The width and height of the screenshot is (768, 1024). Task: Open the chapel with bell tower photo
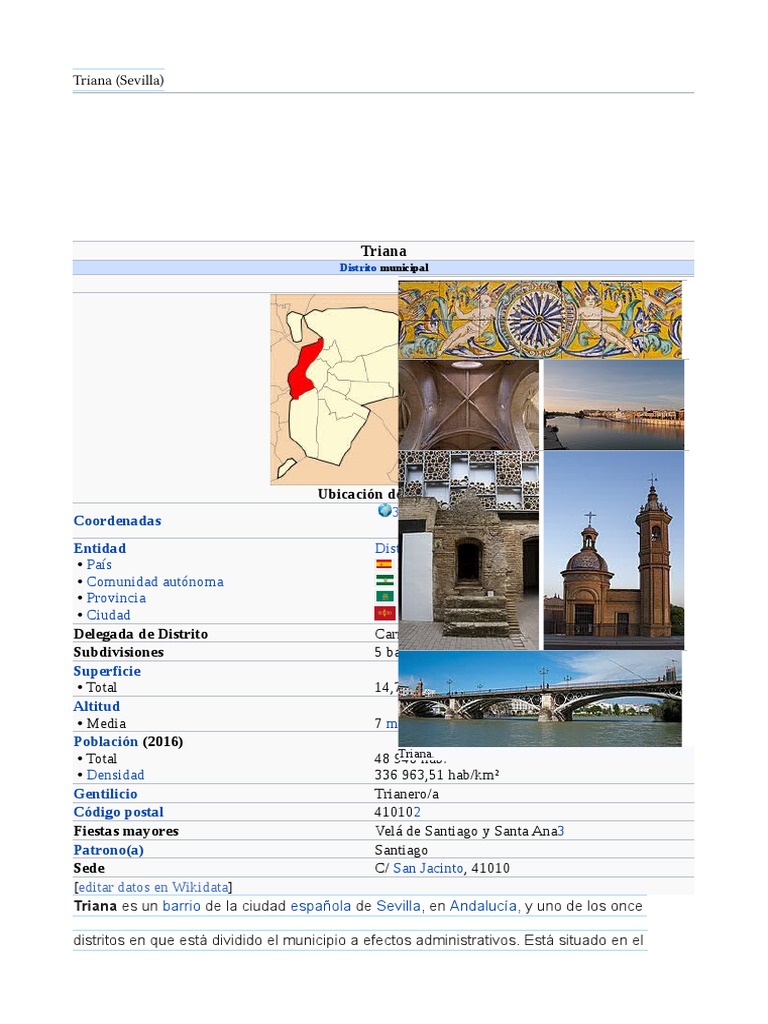614,551
